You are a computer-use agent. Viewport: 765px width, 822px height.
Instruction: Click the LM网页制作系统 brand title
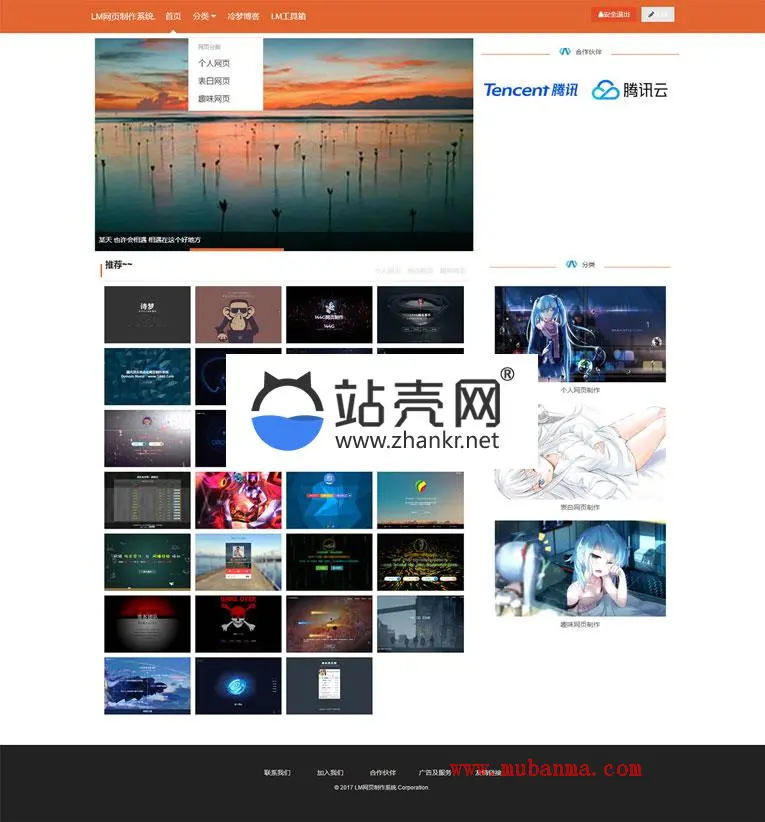pos(122,16)
